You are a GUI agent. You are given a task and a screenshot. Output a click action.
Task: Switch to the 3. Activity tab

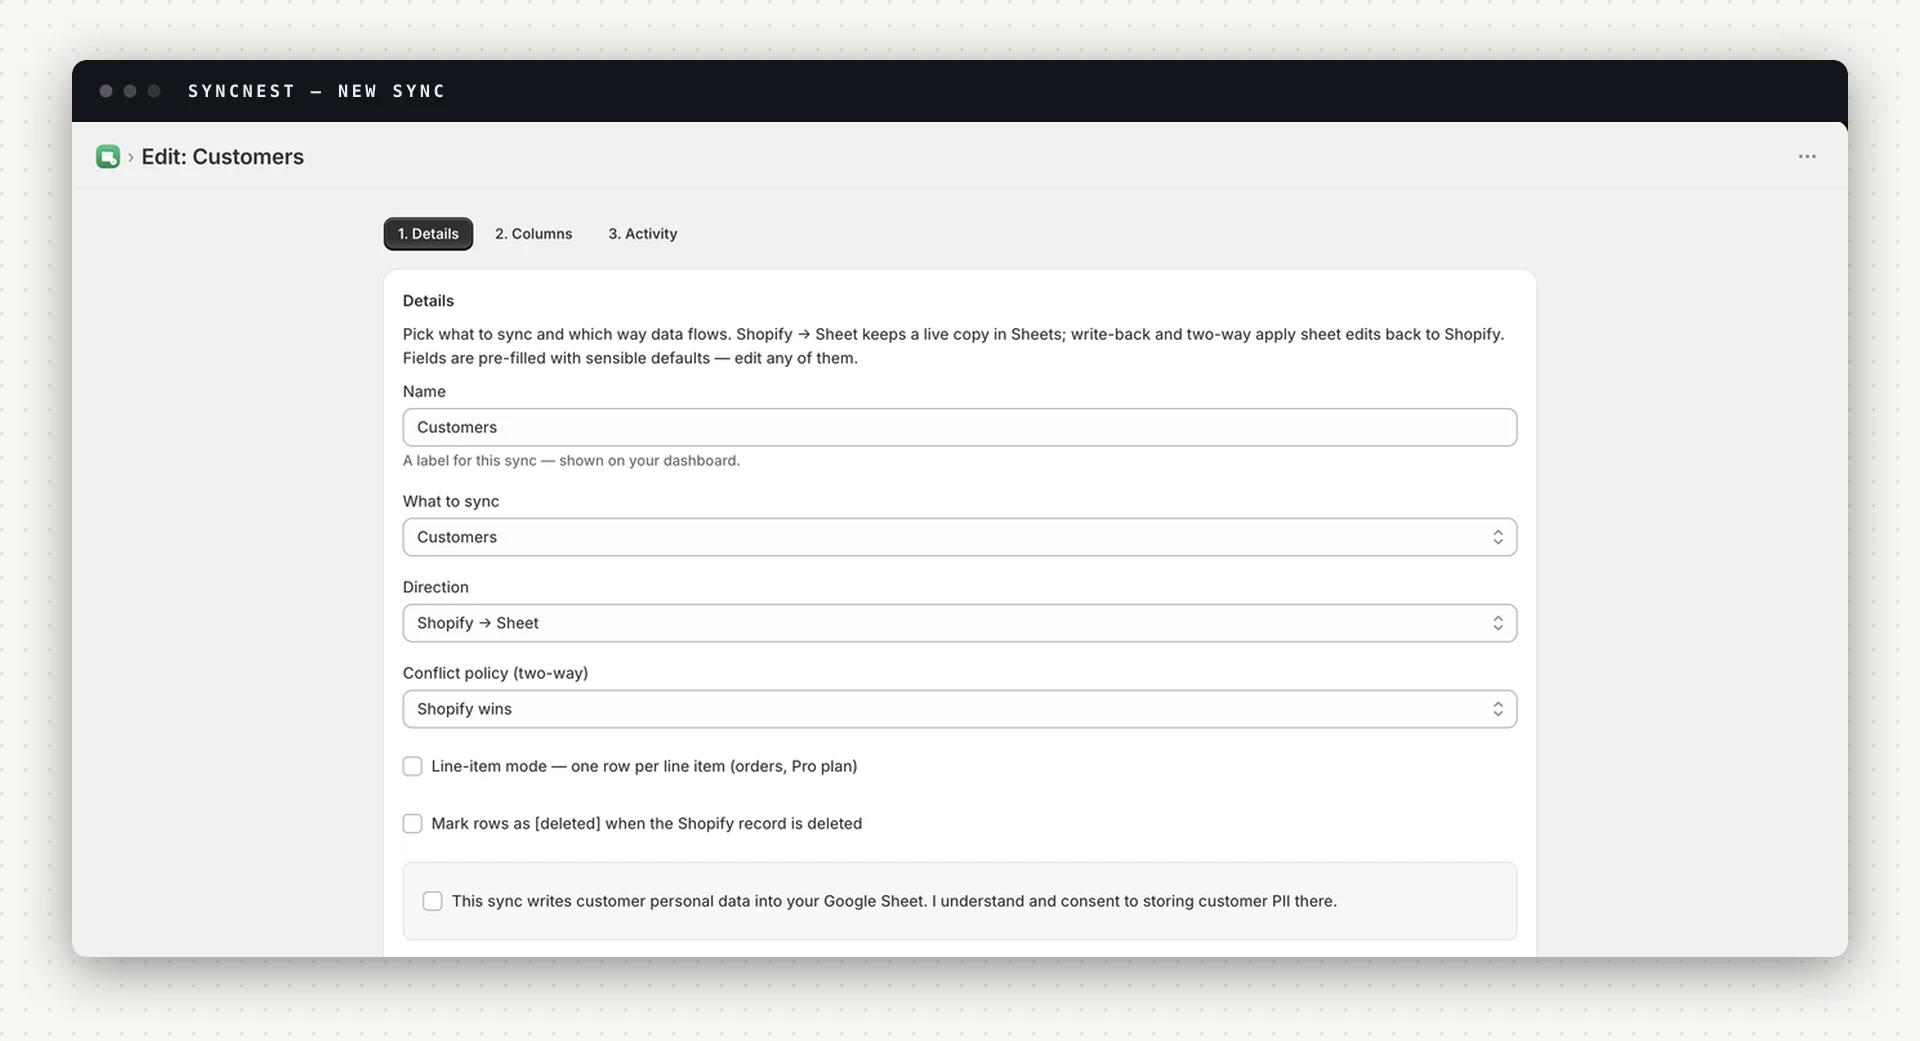(x=643, y=234)
